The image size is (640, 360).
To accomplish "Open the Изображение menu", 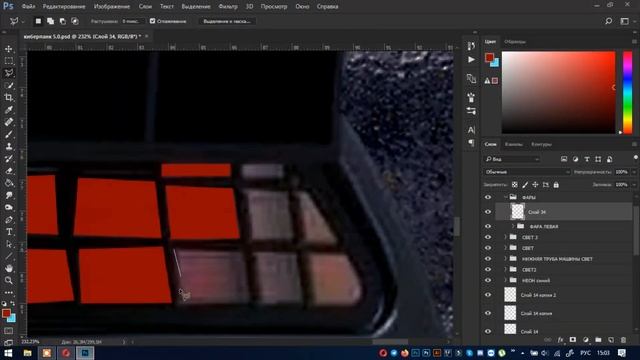I will point(112,7).
